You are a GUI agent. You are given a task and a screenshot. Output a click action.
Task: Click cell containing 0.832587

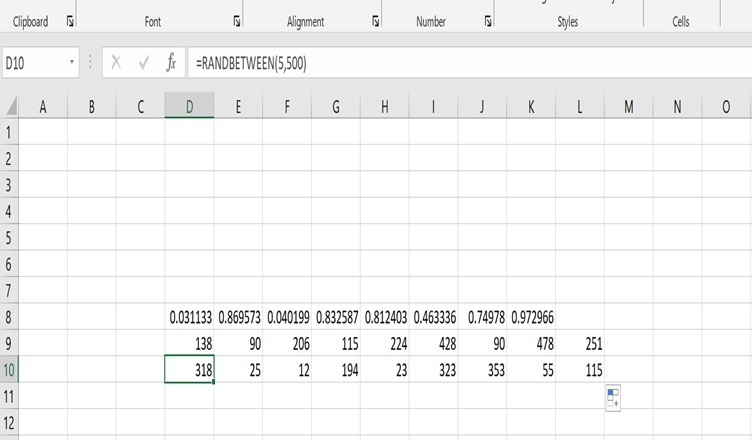click(336, 317)
